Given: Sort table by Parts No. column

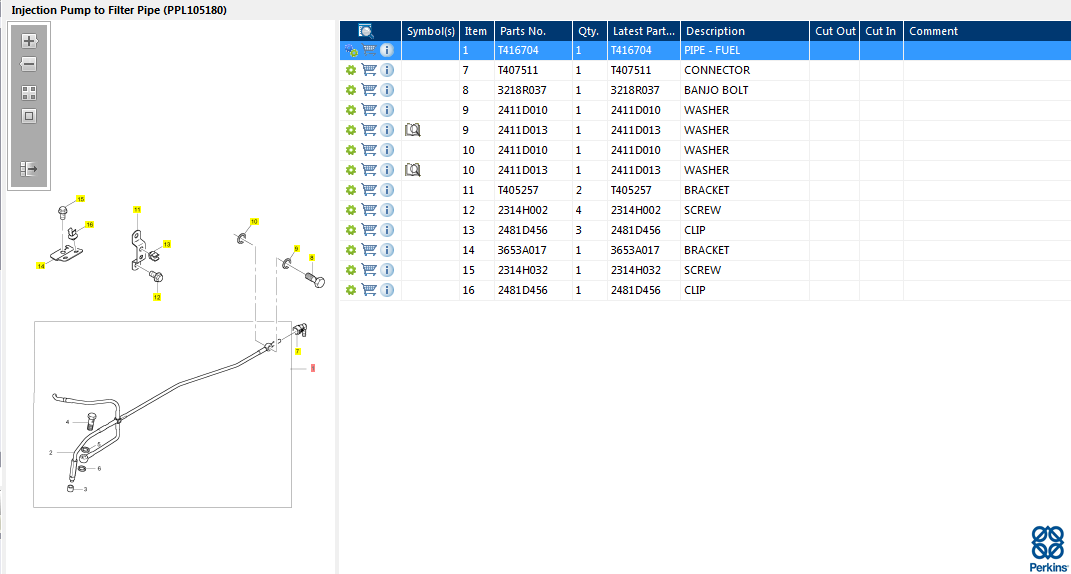Looking at the screenshot, I should pyautogui.click(x=533, y=31).
